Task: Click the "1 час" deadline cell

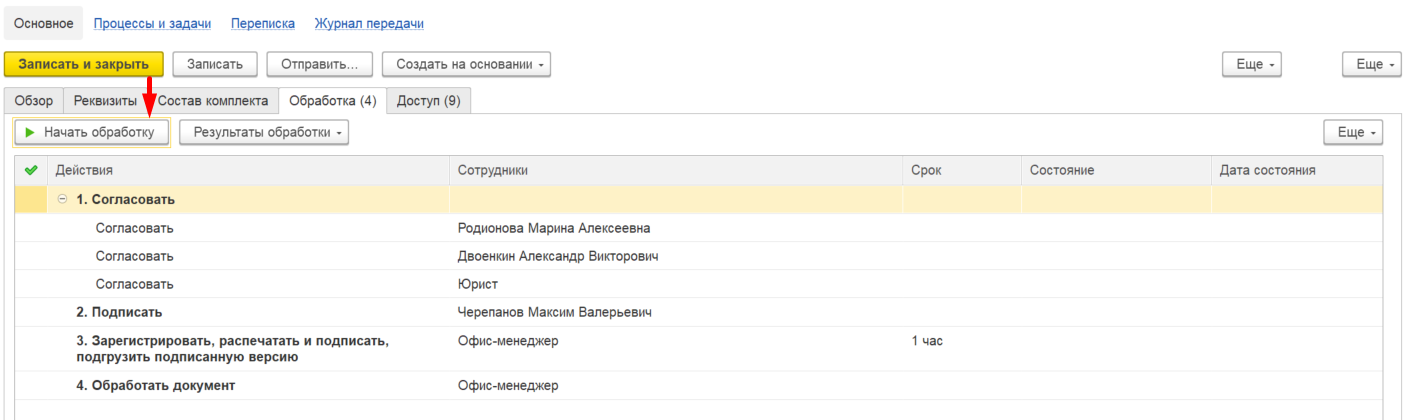Action: click(x=961, y=349)
